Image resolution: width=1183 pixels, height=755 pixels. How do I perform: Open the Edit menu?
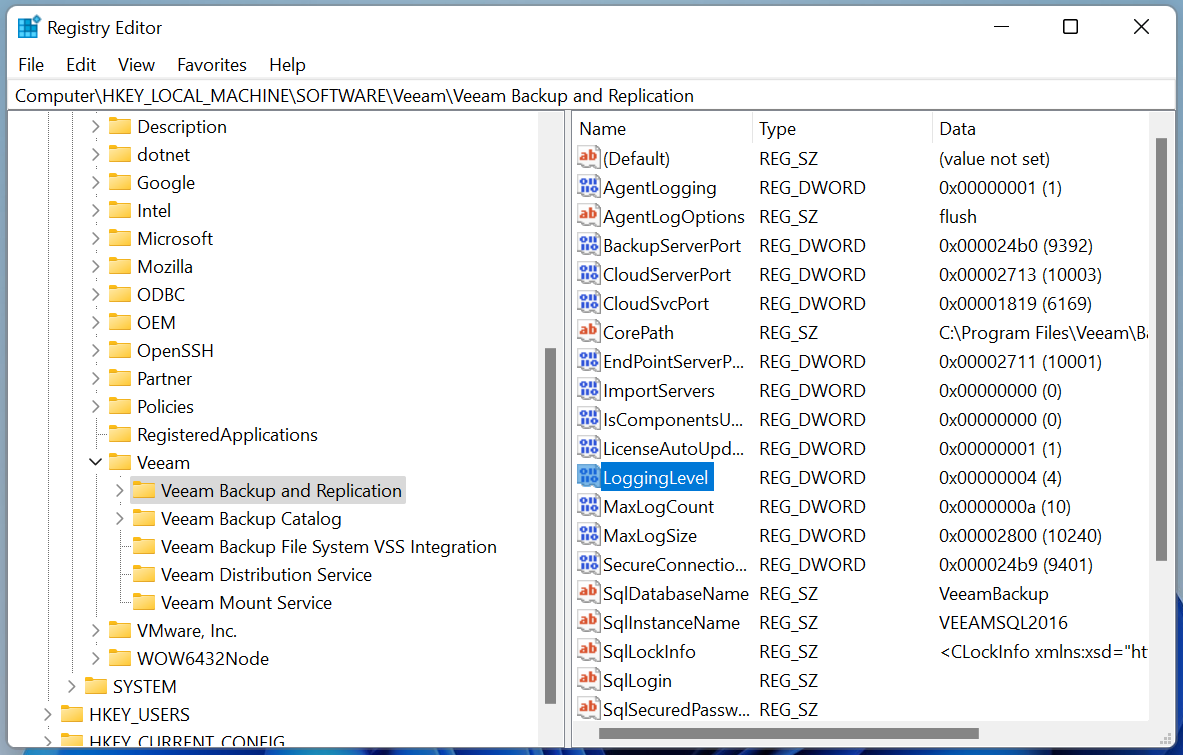(80, 64)
